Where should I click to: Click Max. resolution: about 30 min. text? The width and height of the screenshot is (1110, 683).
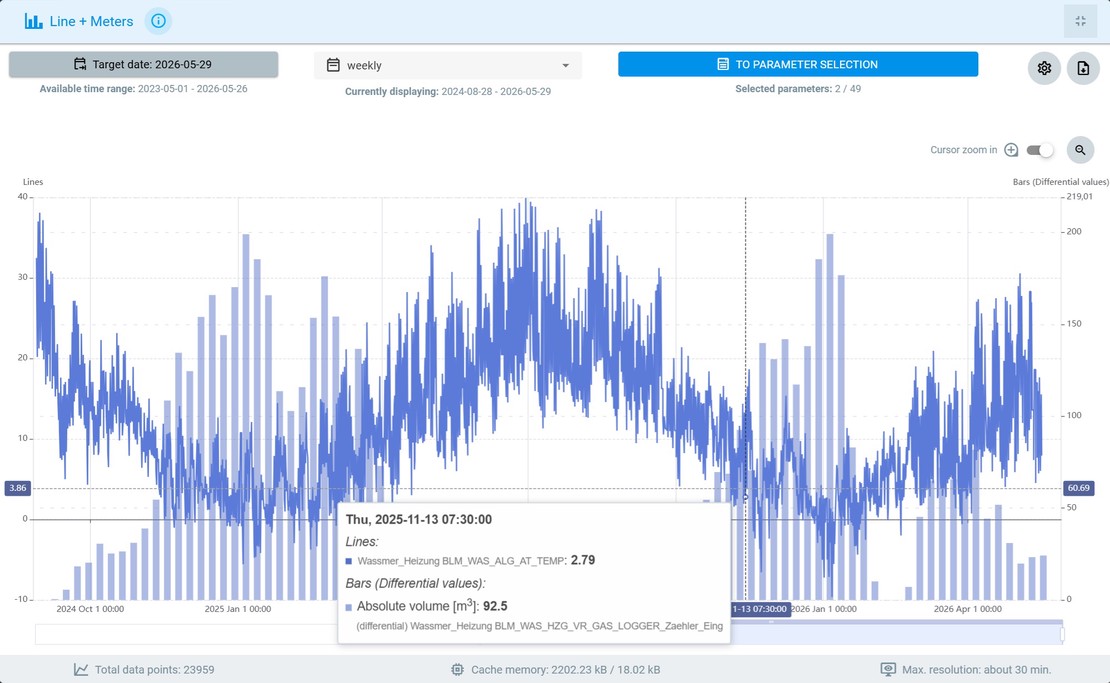tap(977, 670)
